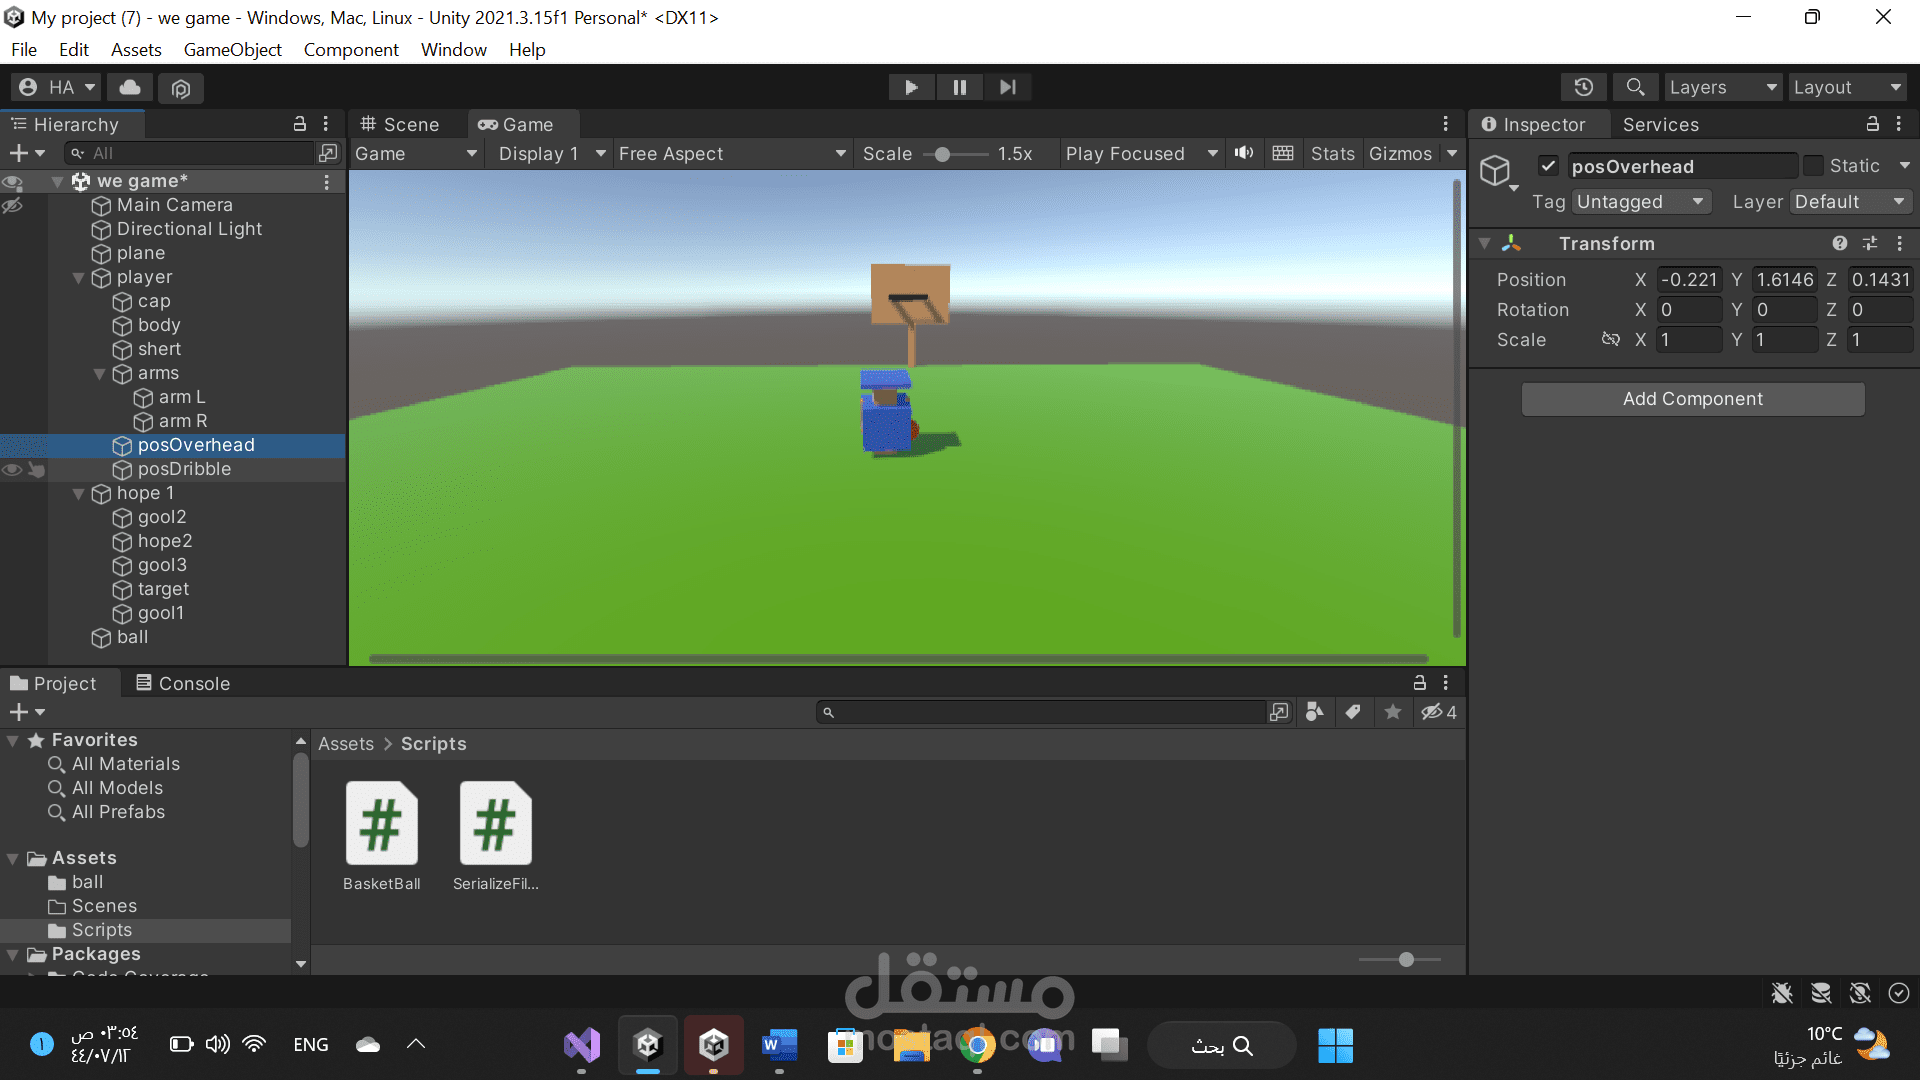Toggle visibility eye for posDribble row
Screen dimensions: 1920x1080
(x=12, y=469)
